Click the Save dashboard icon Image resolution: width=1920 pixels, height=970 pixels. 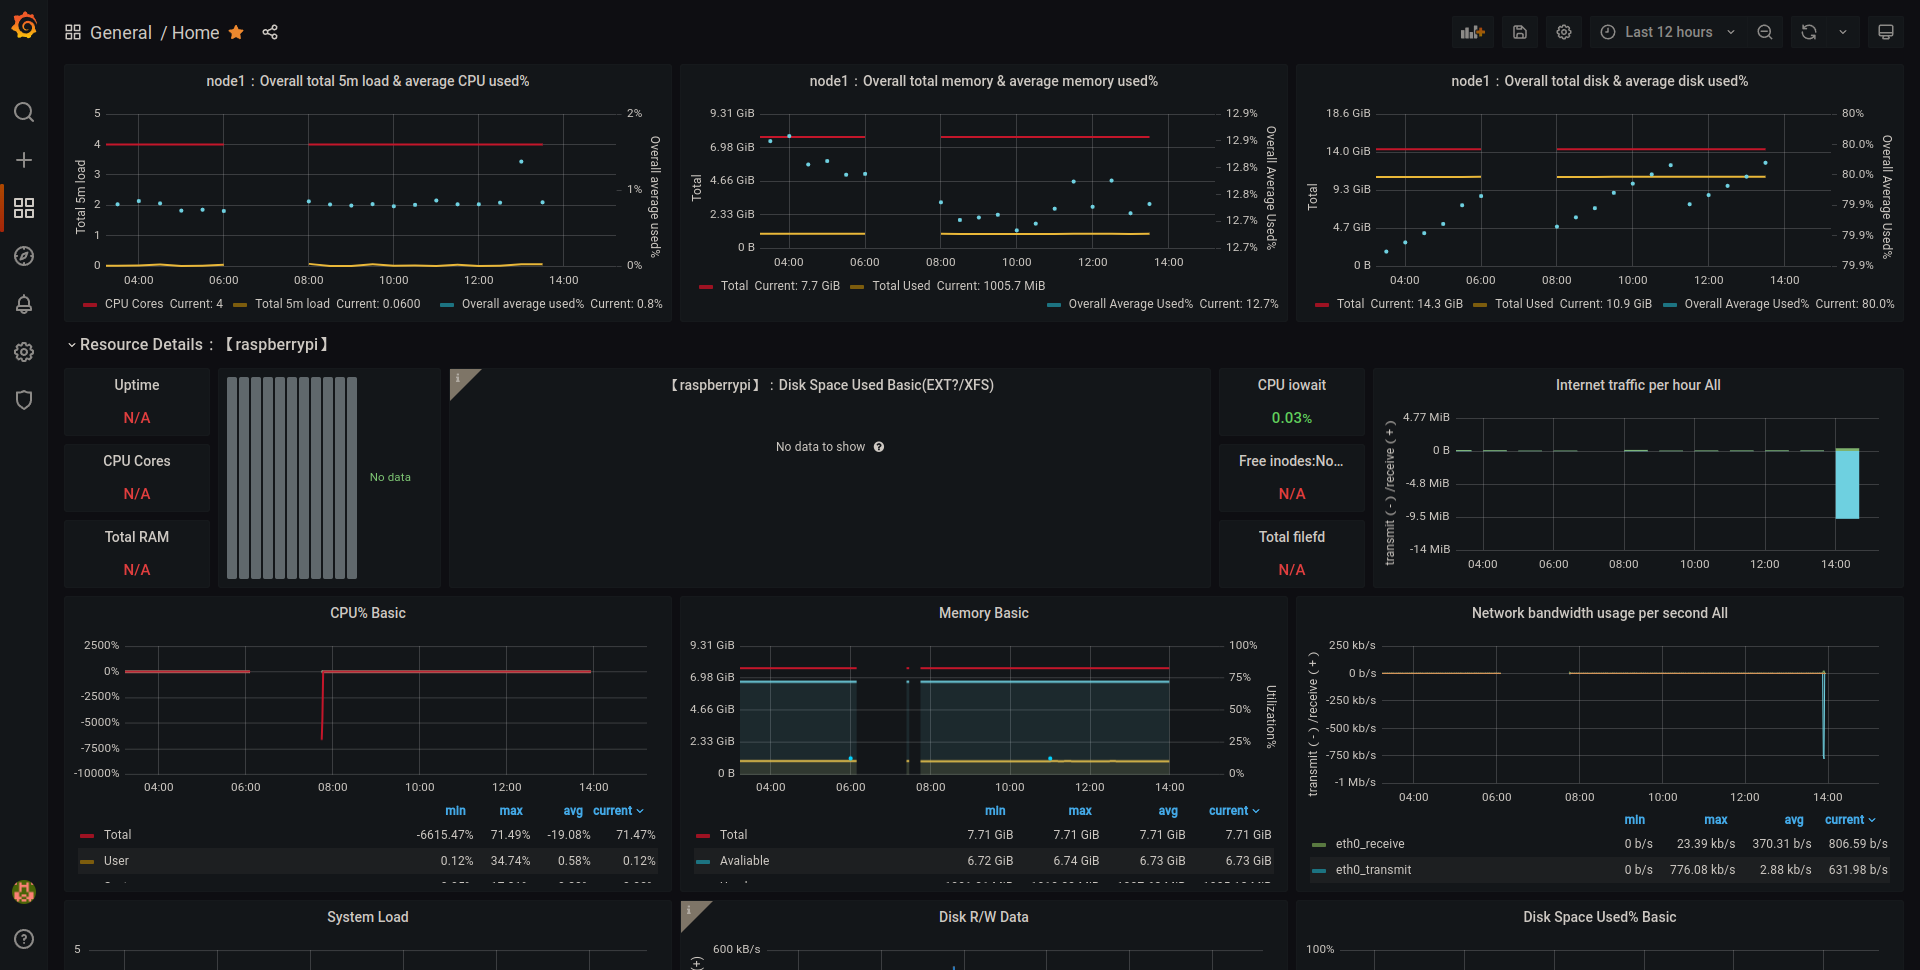(x=1520, y=32)
